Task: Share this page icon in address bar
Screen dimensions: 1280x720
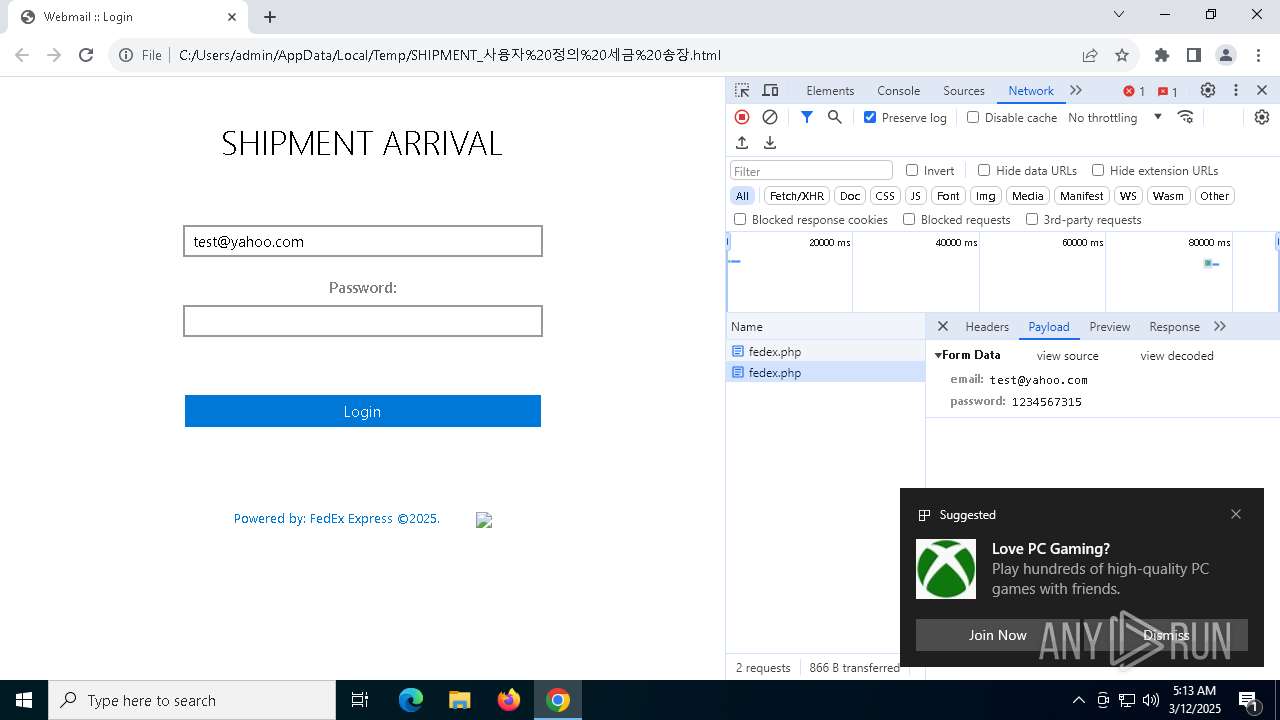Action: pos(1090,55)
